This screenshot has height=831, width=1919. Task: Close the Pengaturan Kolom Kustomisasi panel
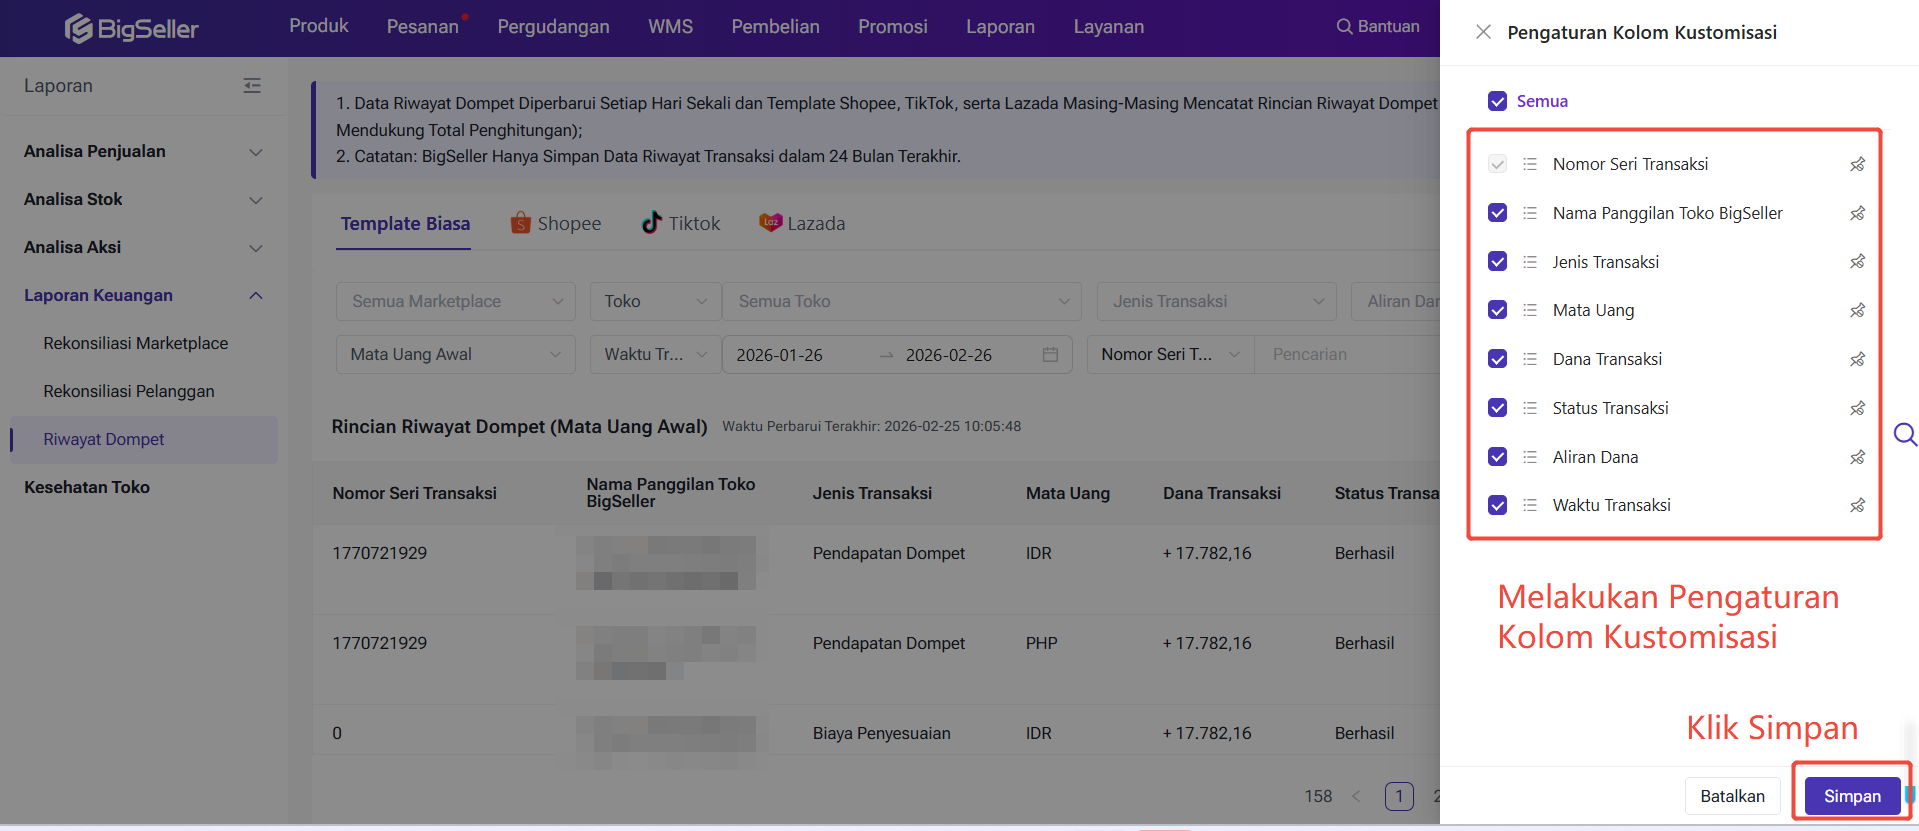click(x=1483, y=32)
